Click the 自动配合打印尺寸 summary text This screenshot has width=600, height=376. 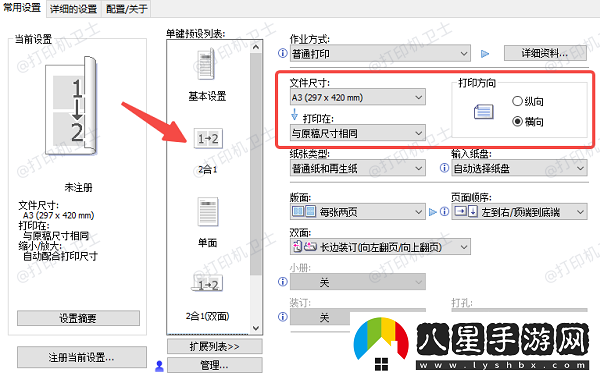pos(60,256)
